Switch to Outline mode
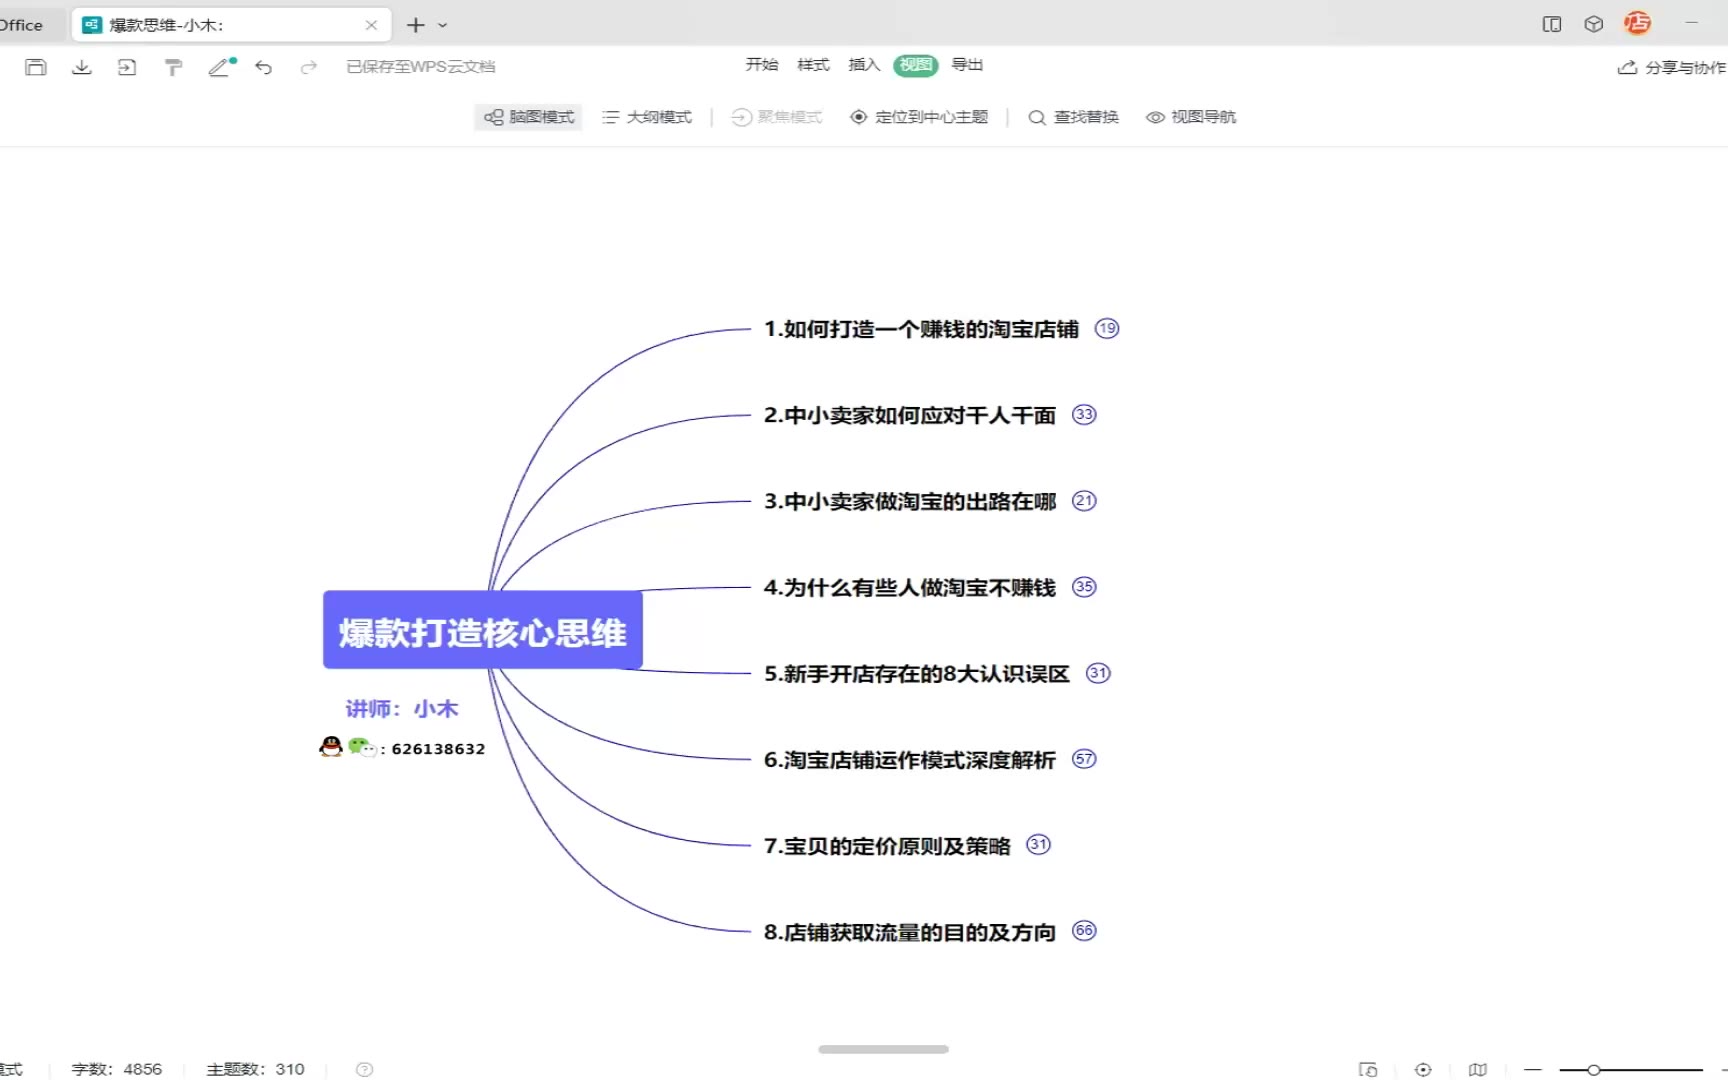Image resolution: width=1728 pixels, height=1080 pixels. click(x=647, y=117)
